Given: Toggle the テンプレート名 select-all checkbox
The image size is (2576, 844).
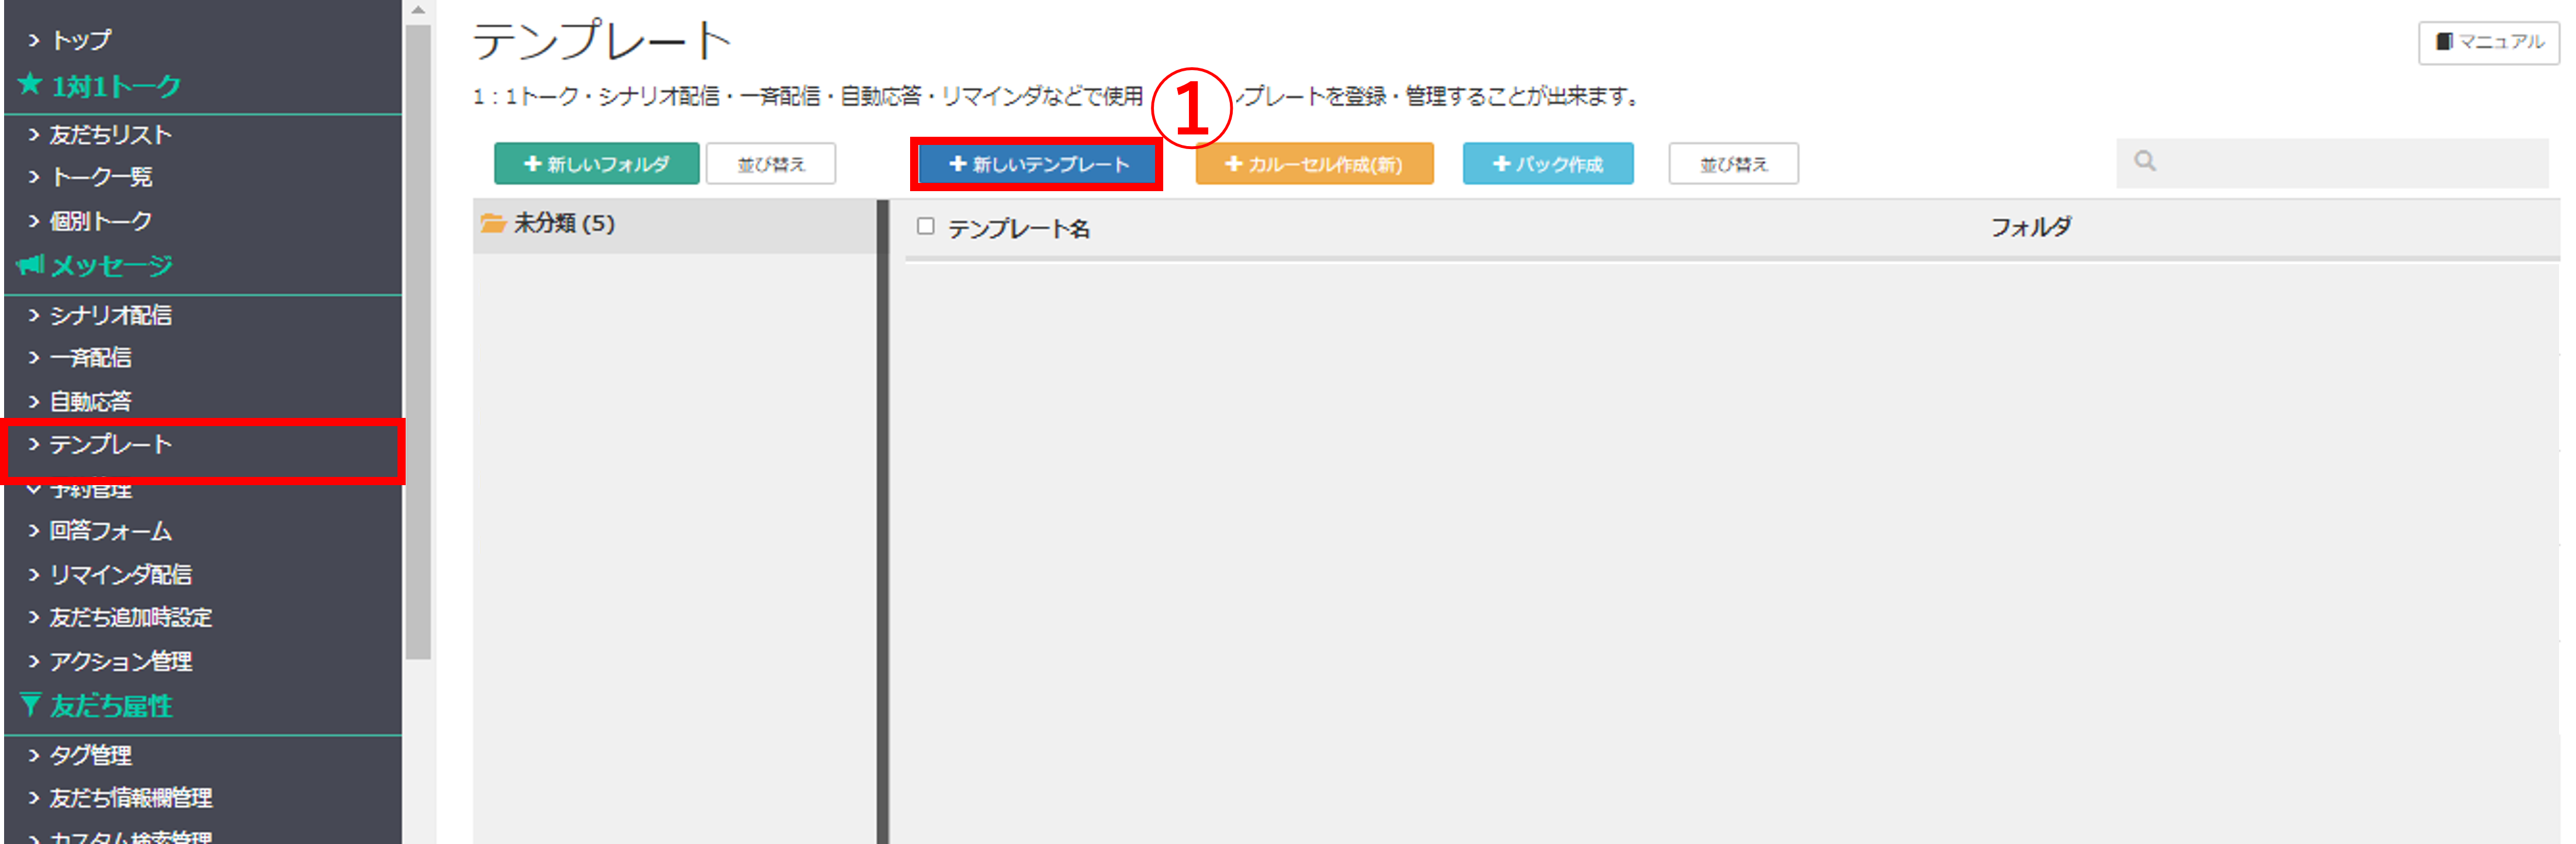Looking at the screenshot, I should coord(926,227).
